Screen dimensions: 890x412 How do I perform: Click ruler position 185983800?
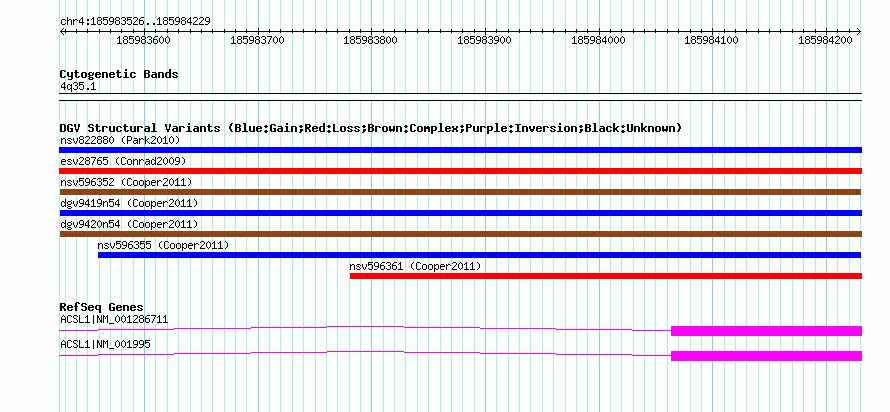[371, 40]
